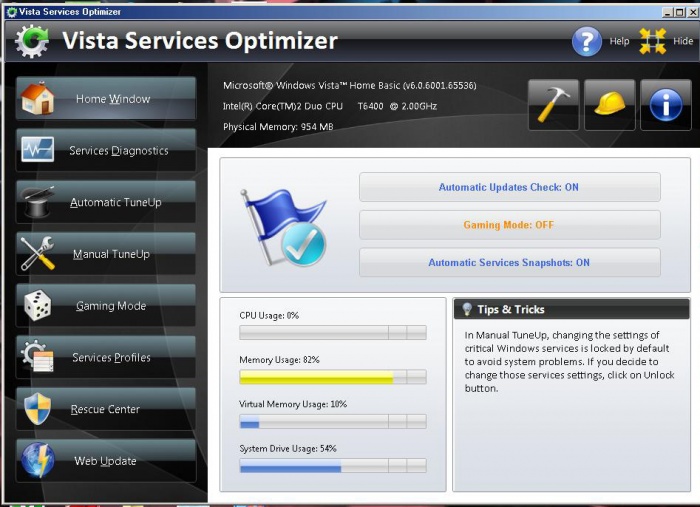Select Gaming Mode sidebar label
700x507 pixels.
point(111,306)
